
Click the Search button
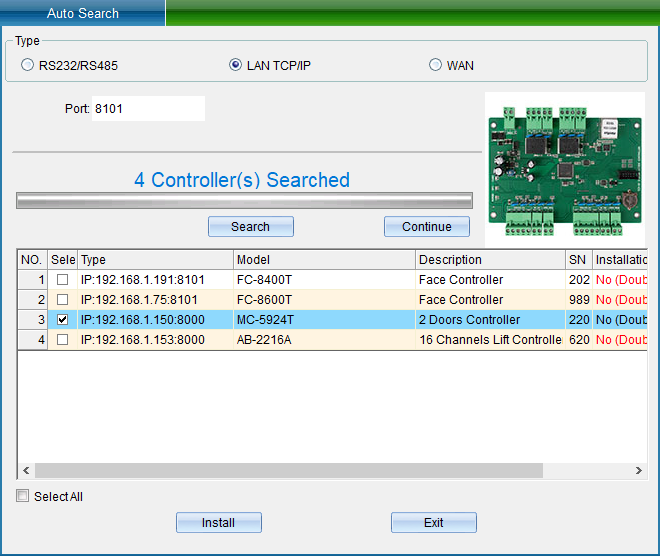251,226
